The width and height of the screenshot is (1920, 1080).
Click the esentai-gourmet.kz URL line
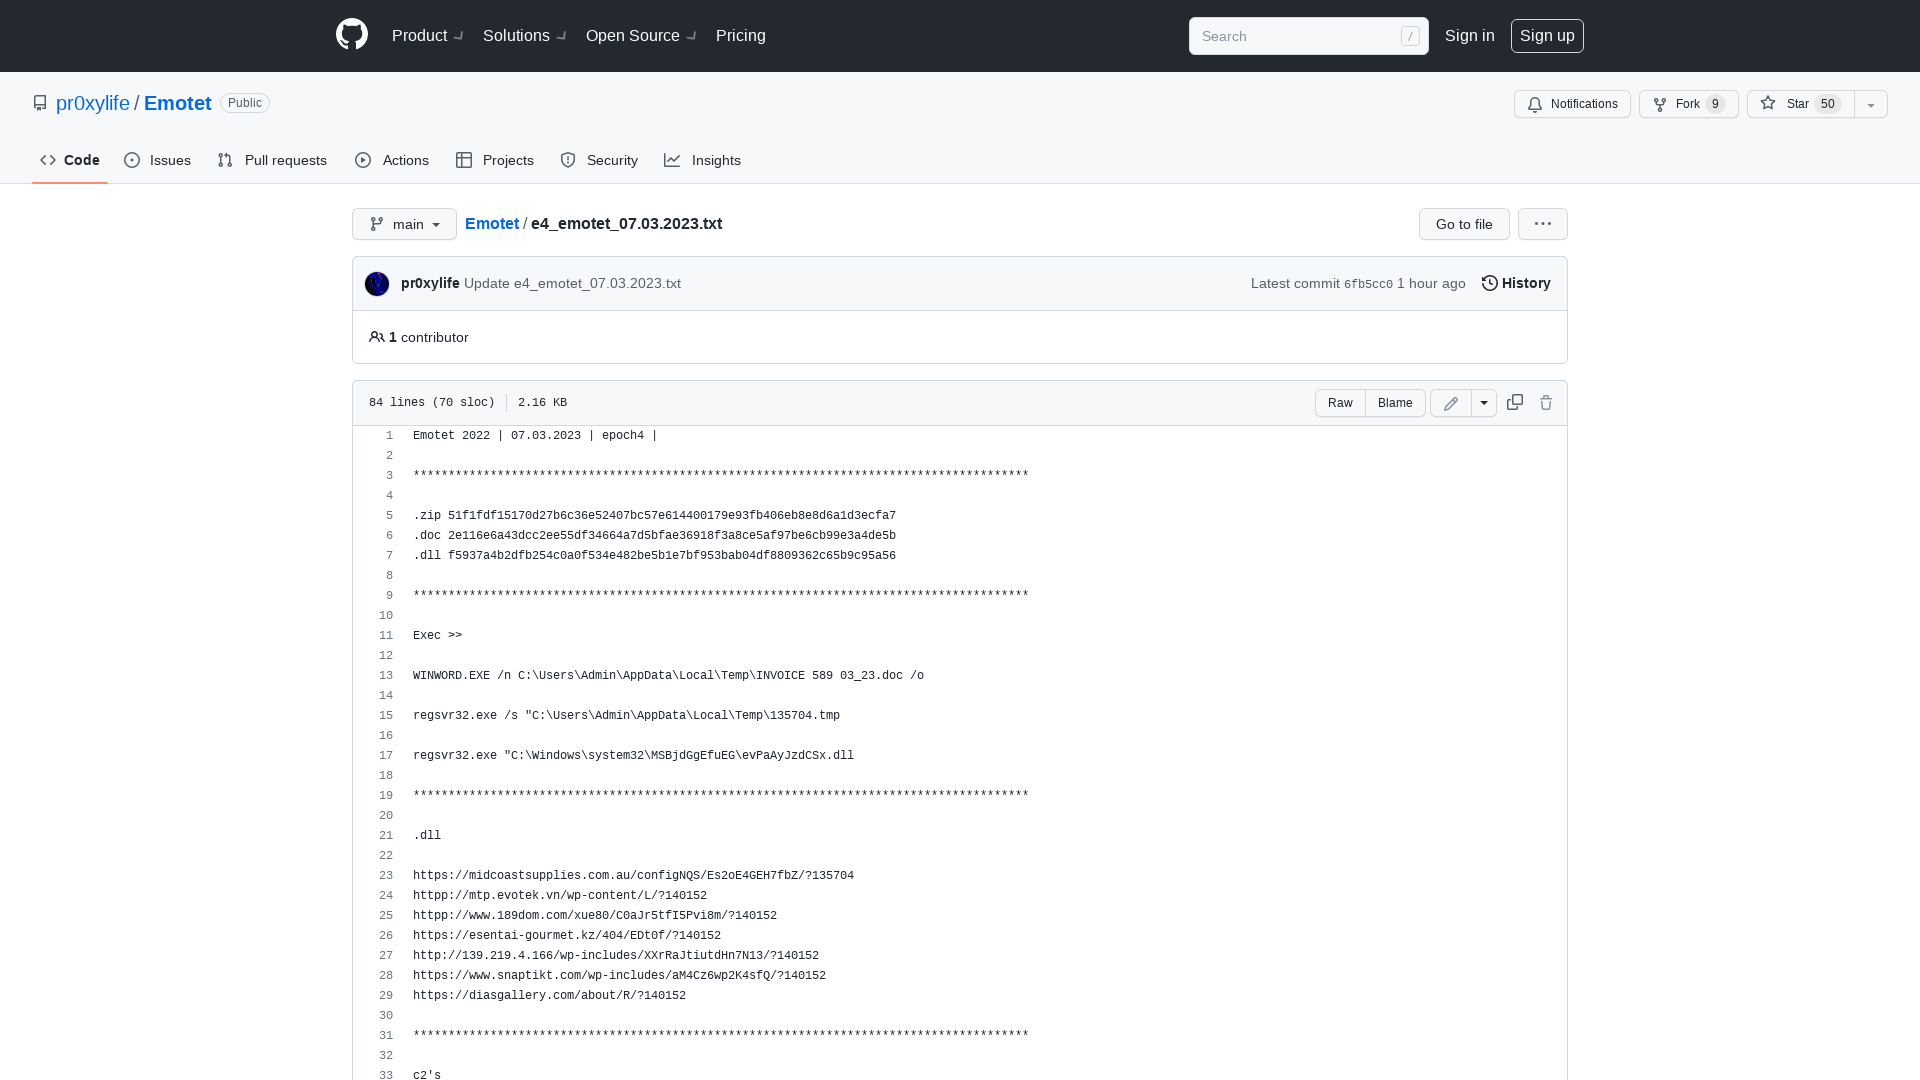point(567,936)
